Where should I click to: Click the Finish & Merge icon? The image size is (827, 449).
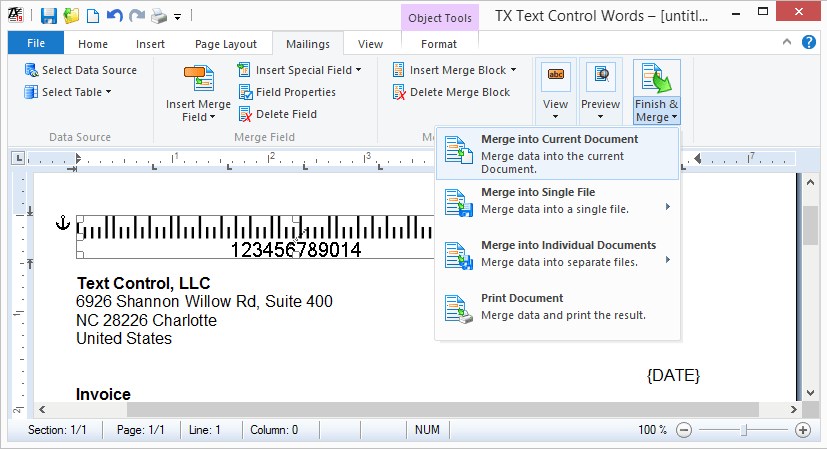pos(656,78)
